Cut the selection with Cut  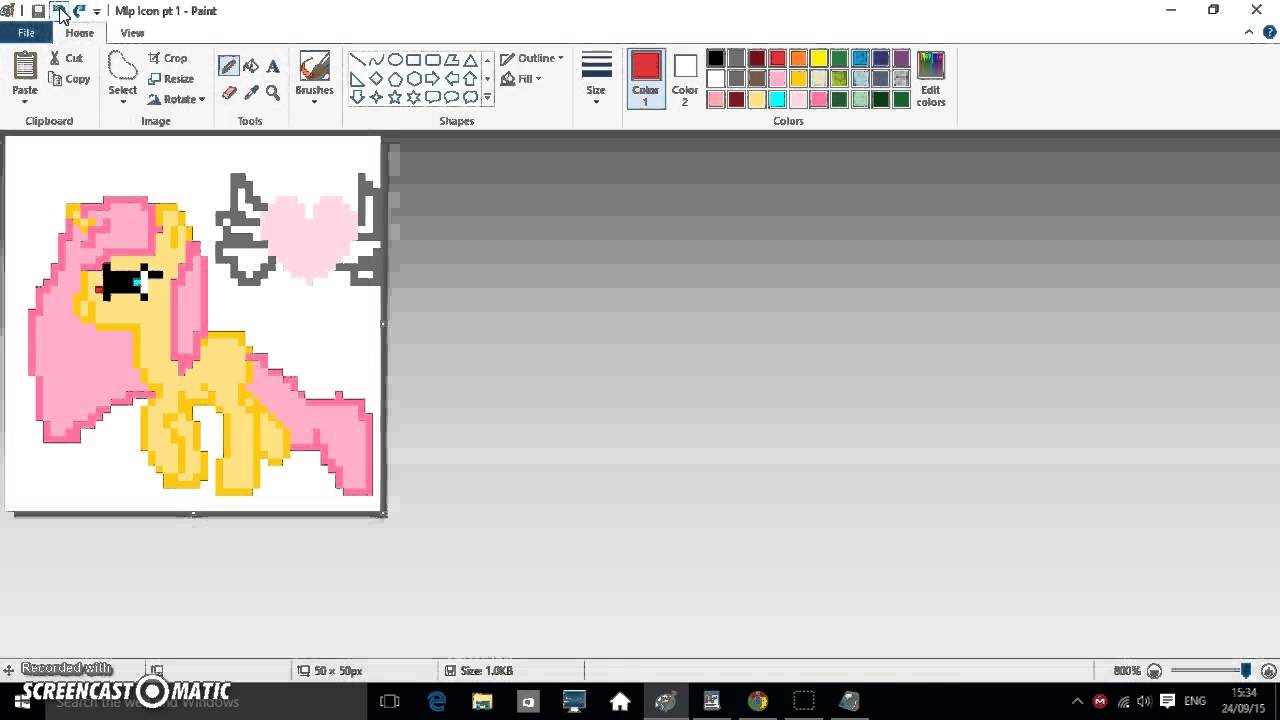(66, 58)
